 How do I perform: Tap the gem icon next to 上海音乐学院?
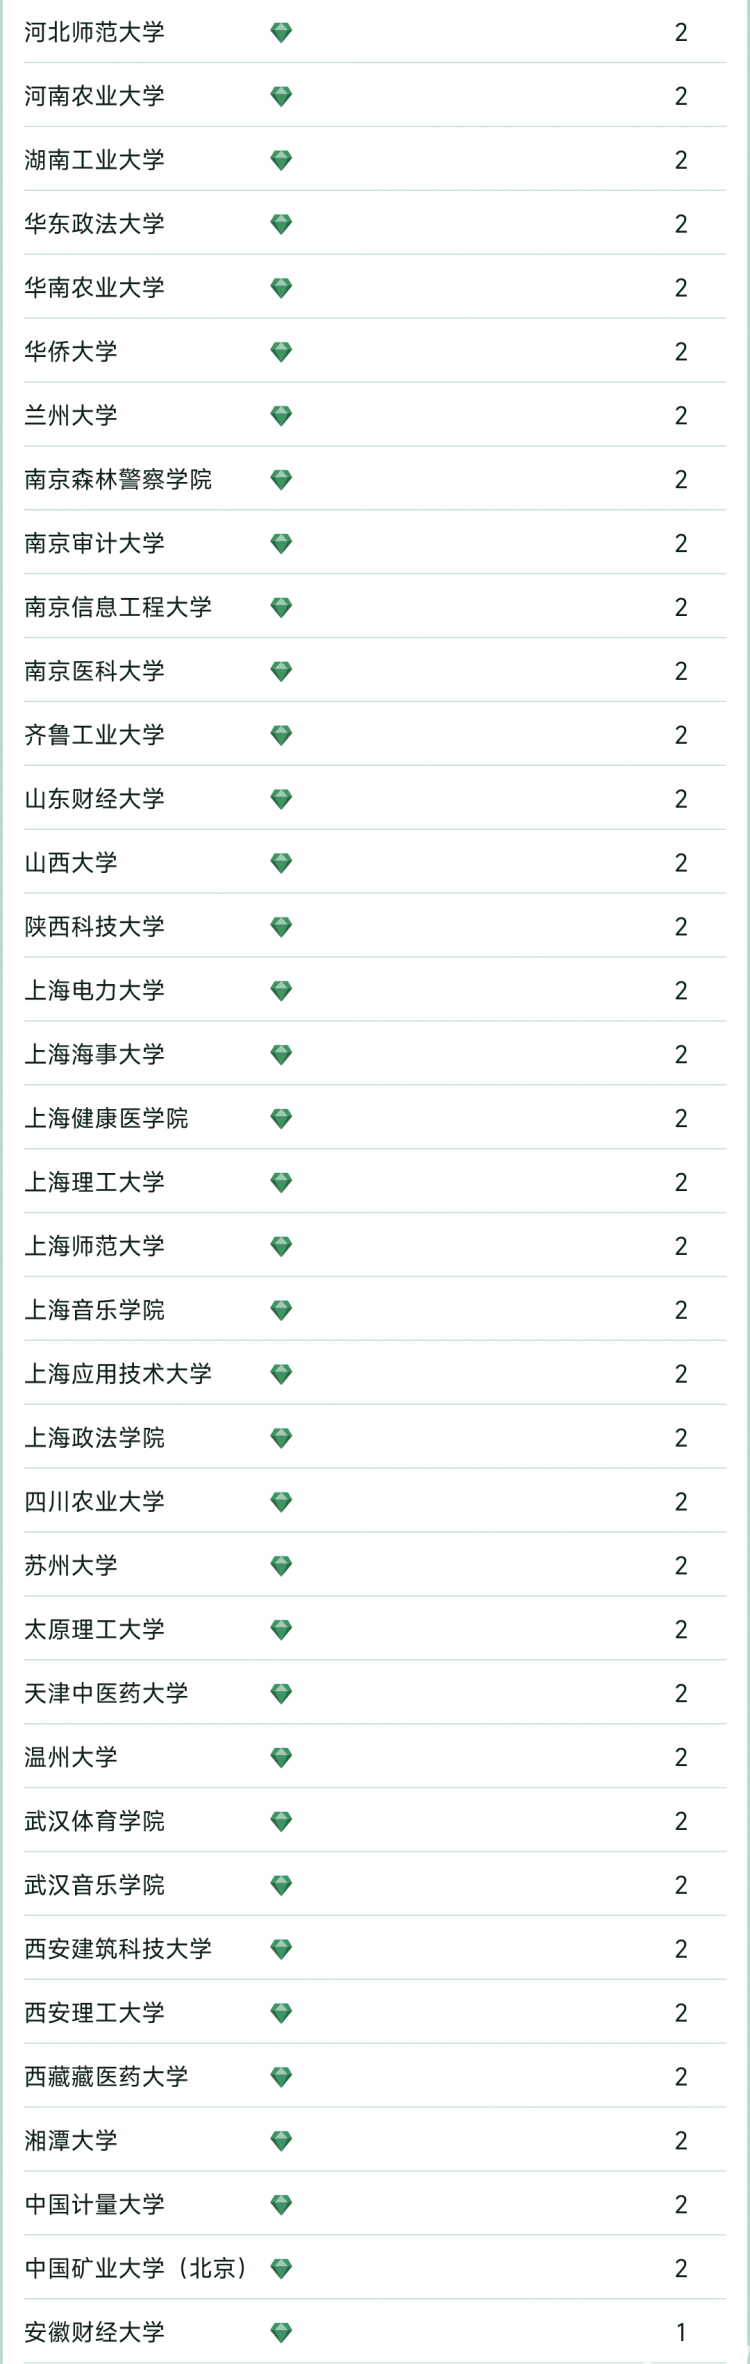[281, 1310]
